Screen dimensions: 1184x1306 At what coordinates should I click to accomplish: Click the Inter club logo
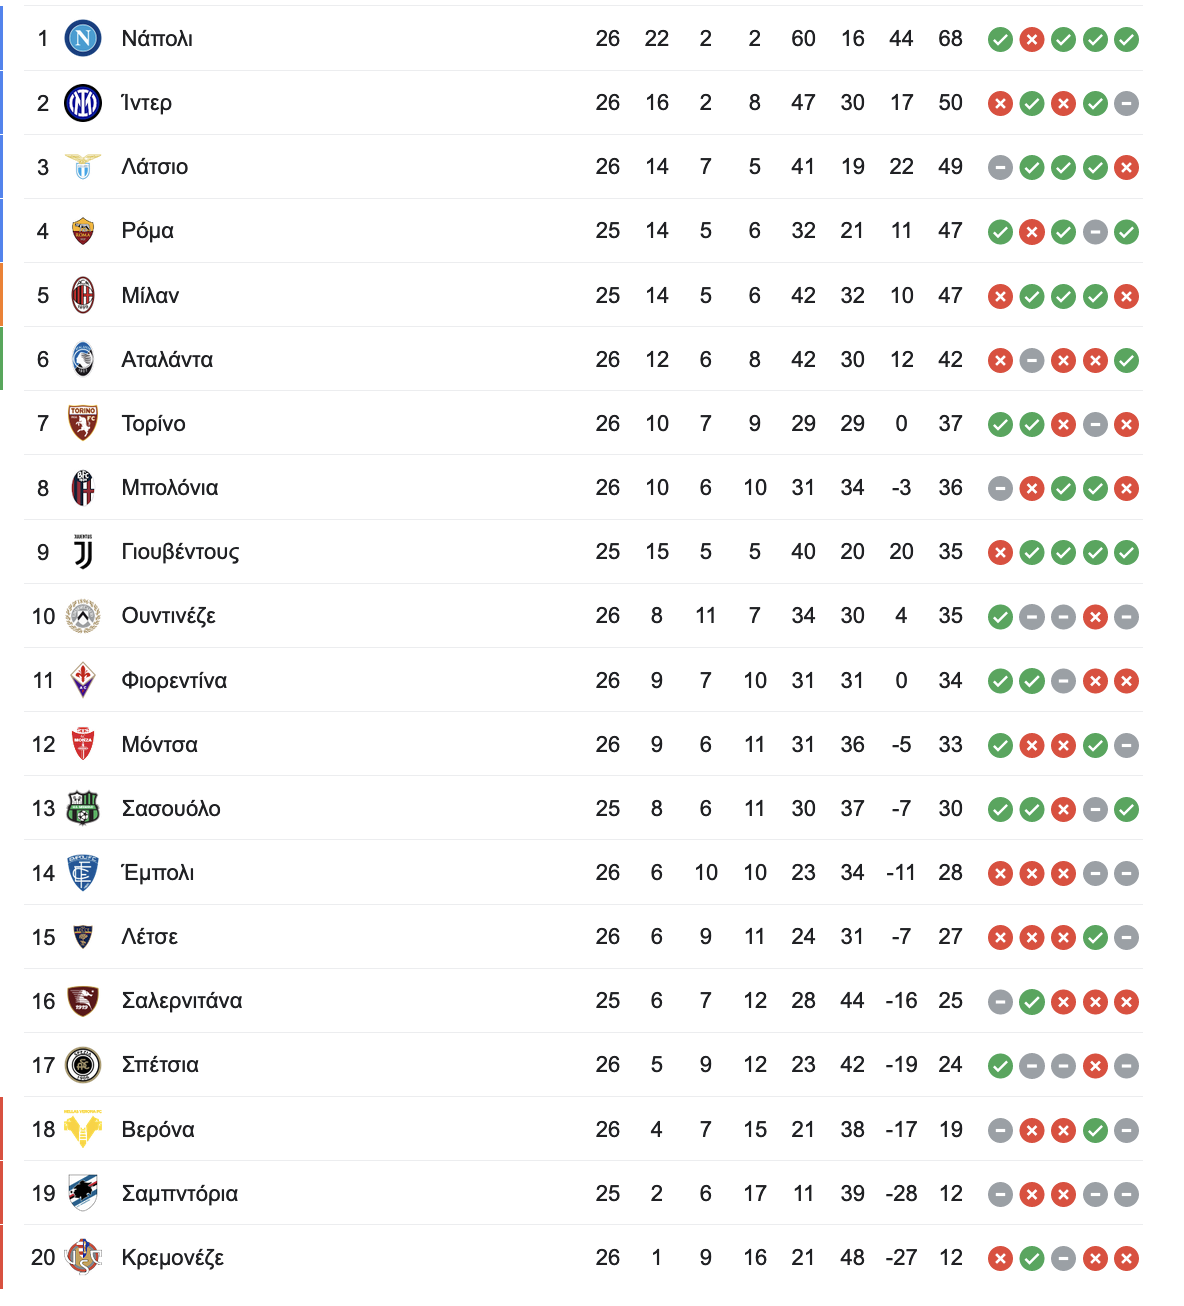click(83, 102)
